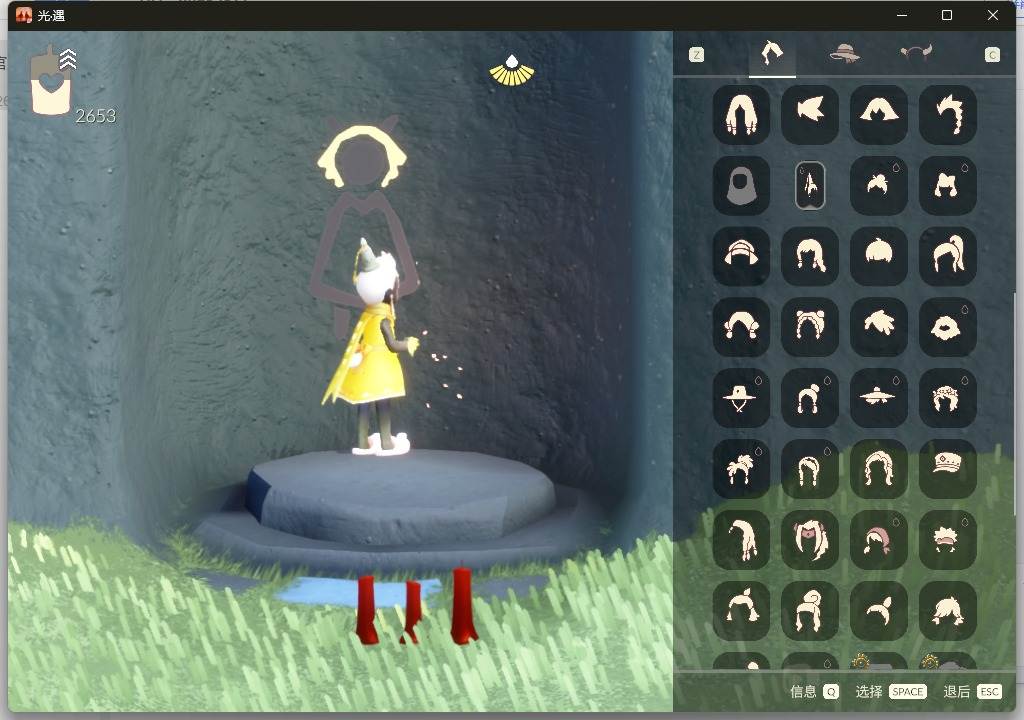This screenshot has width=1024, height=720.
Task: Click the 光遇 app icon in title bar
Action: (24, 15)
